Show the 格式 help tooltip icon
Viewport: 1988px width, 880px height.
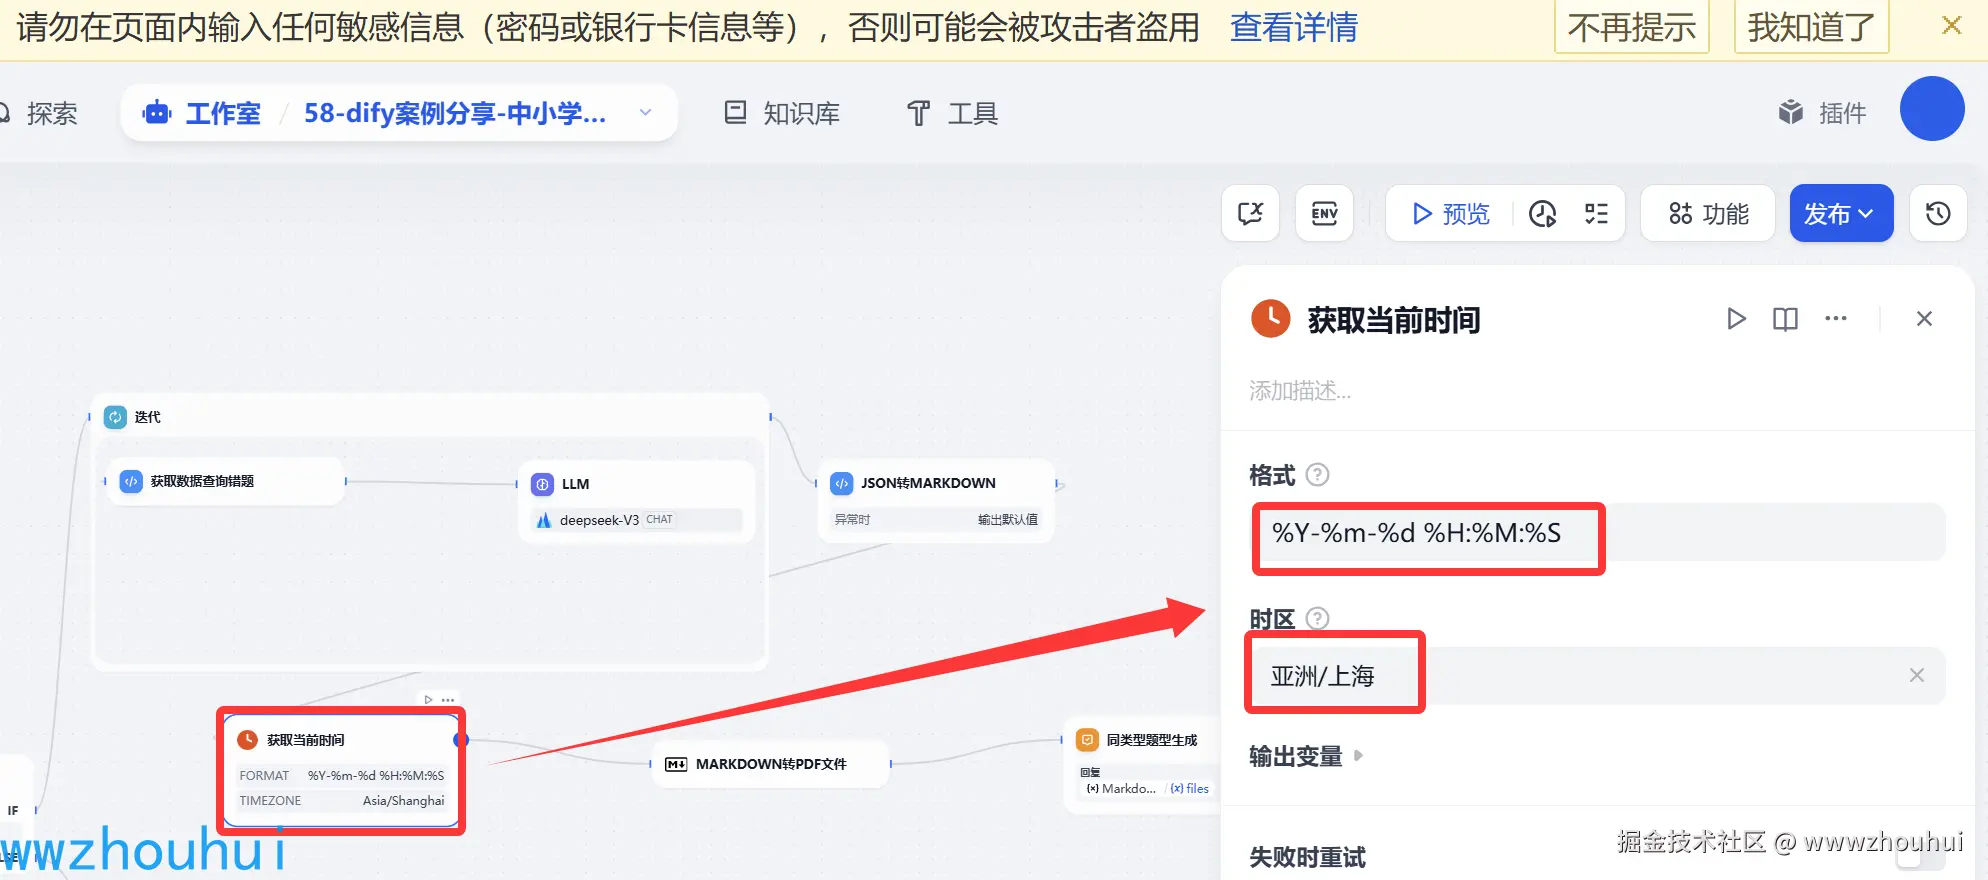point(1318,475)
